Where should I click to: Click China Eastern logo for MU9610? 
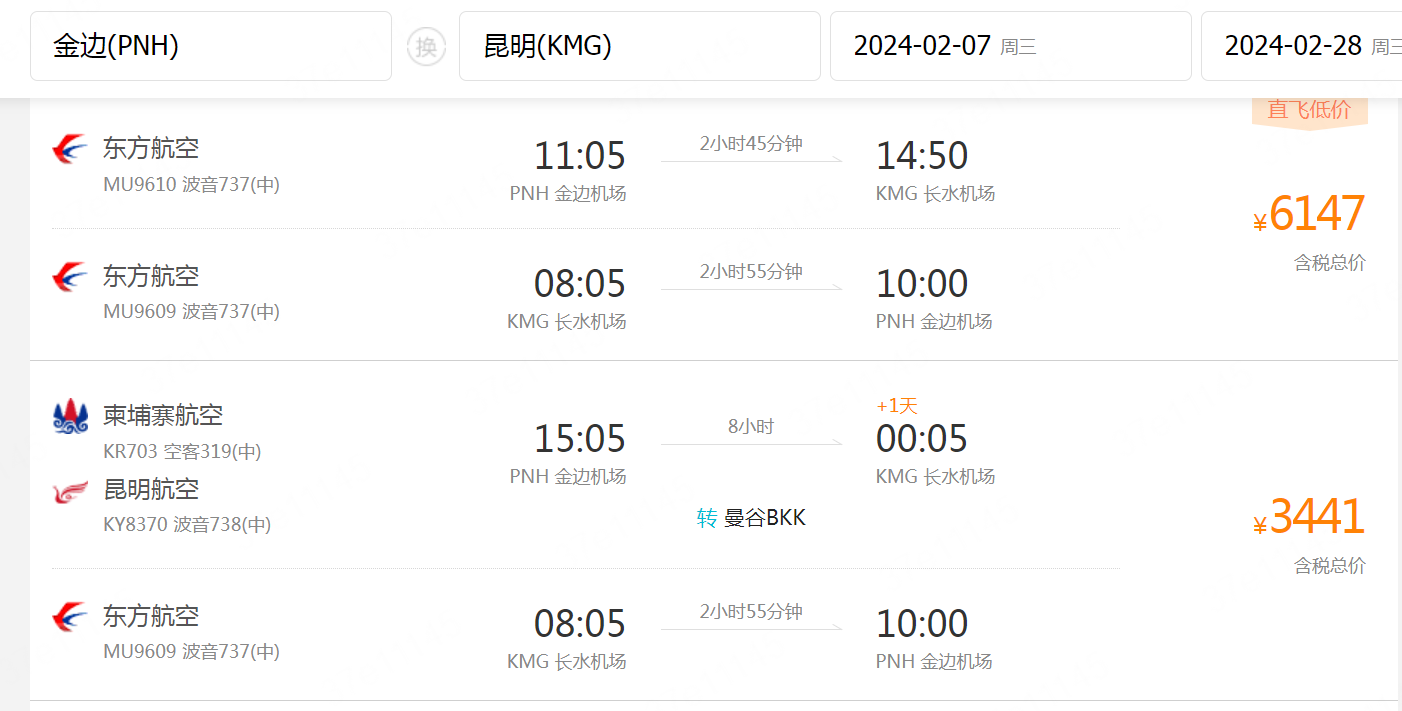70,149
